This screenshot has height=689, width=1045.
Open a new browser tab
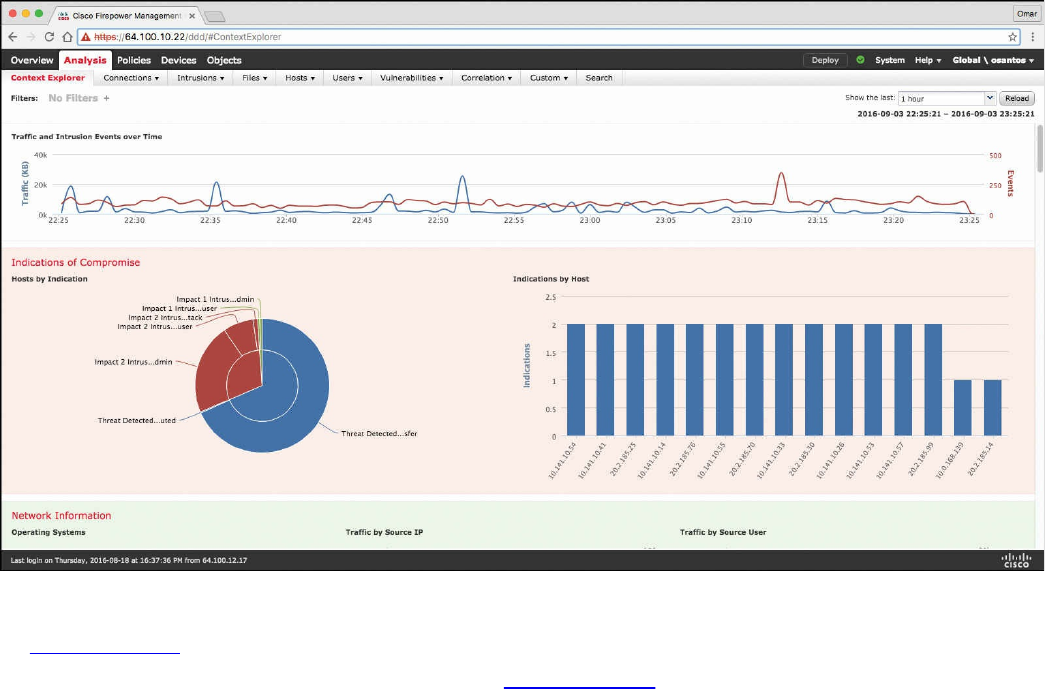pyautogui.click(x=214, y=16)
